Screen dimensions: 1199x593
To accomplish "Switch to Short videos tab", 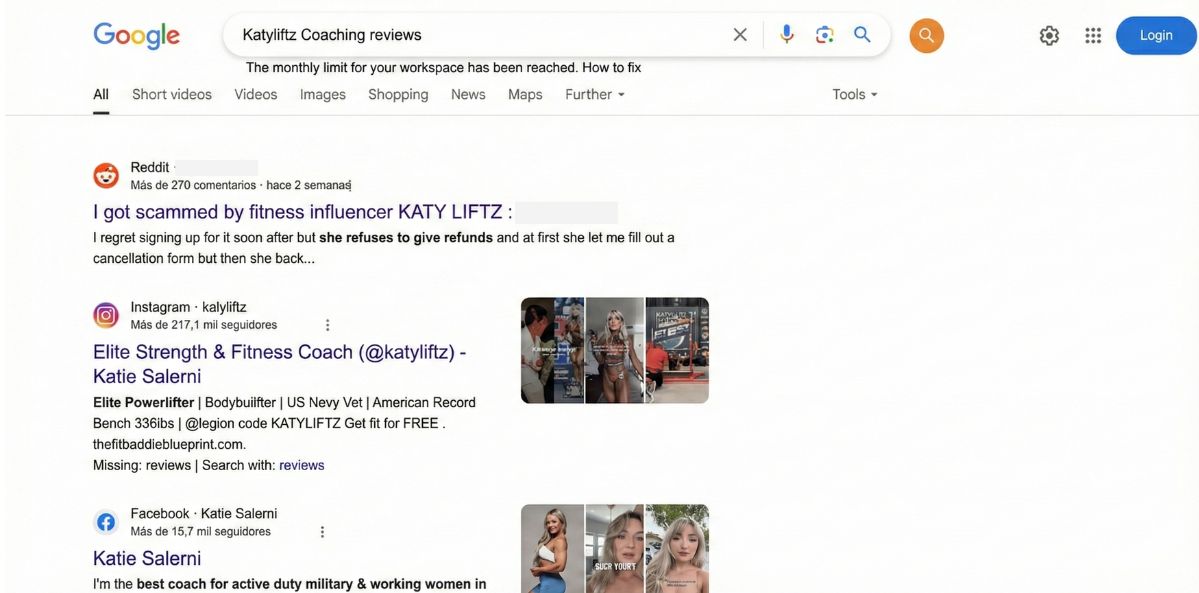I will (x=172, y=94).
